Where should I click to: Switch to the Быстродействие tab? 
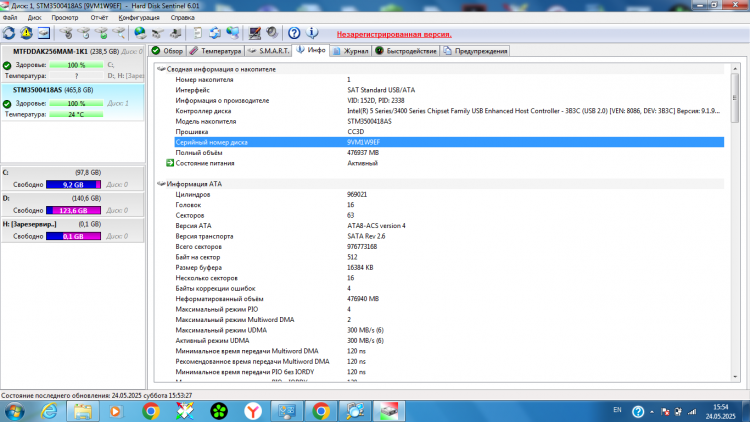406,51
